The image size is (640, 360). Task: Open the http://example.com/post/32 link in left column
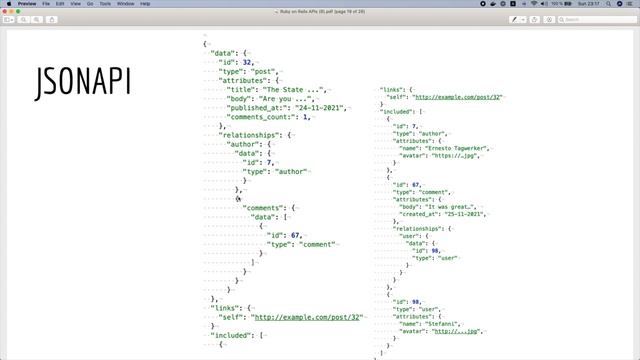(x=307, y=317)
